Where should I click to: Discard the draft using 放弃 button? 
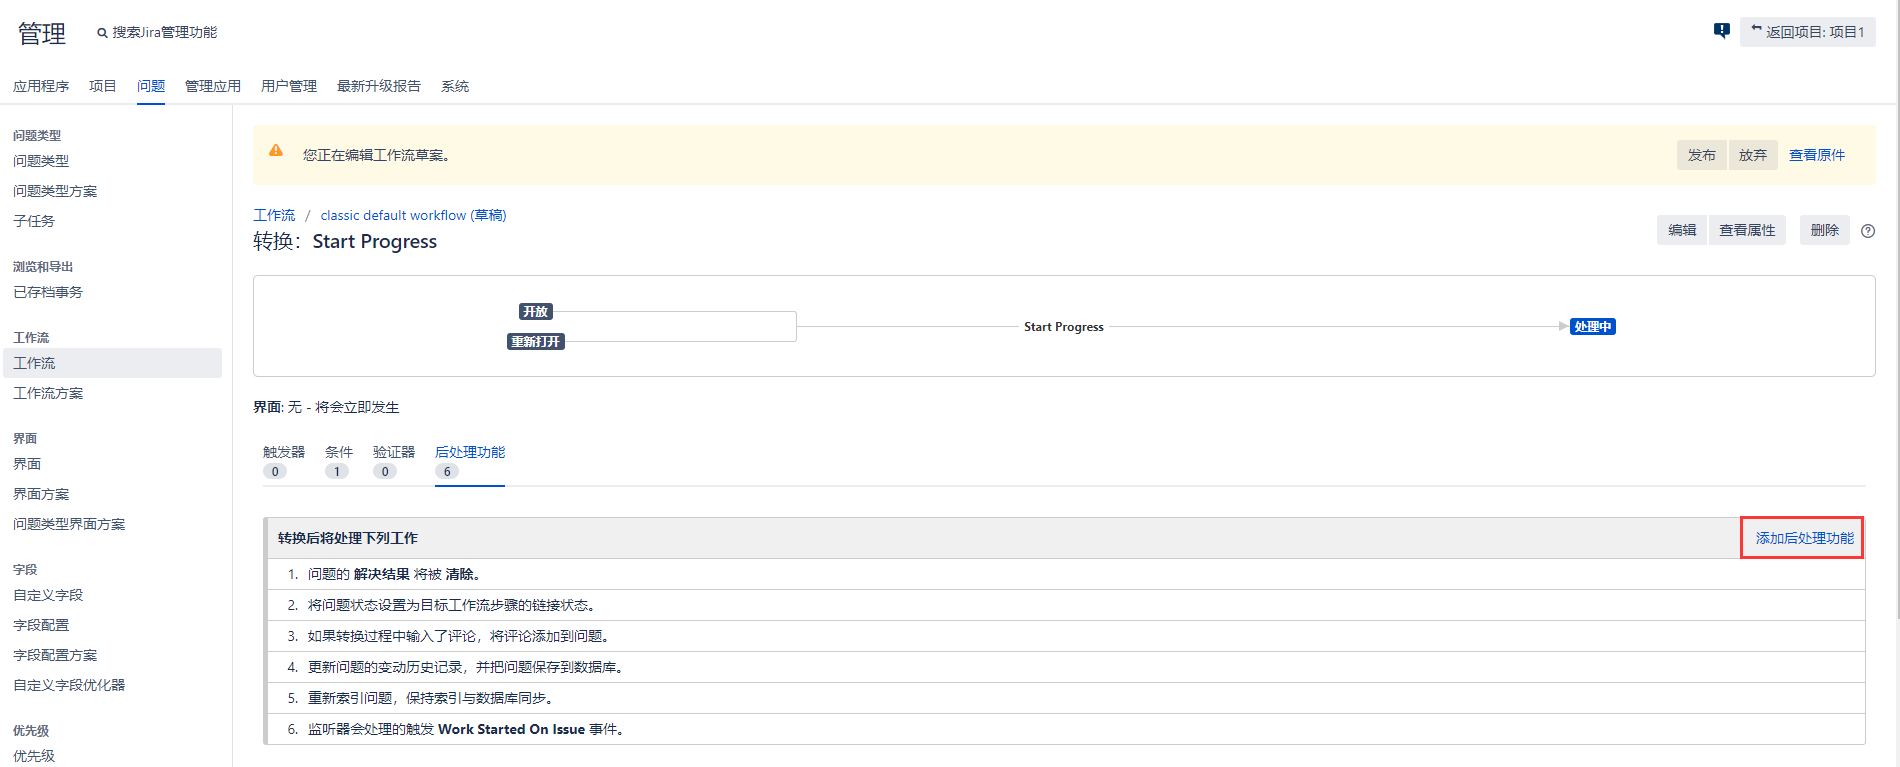[1752, 155]
